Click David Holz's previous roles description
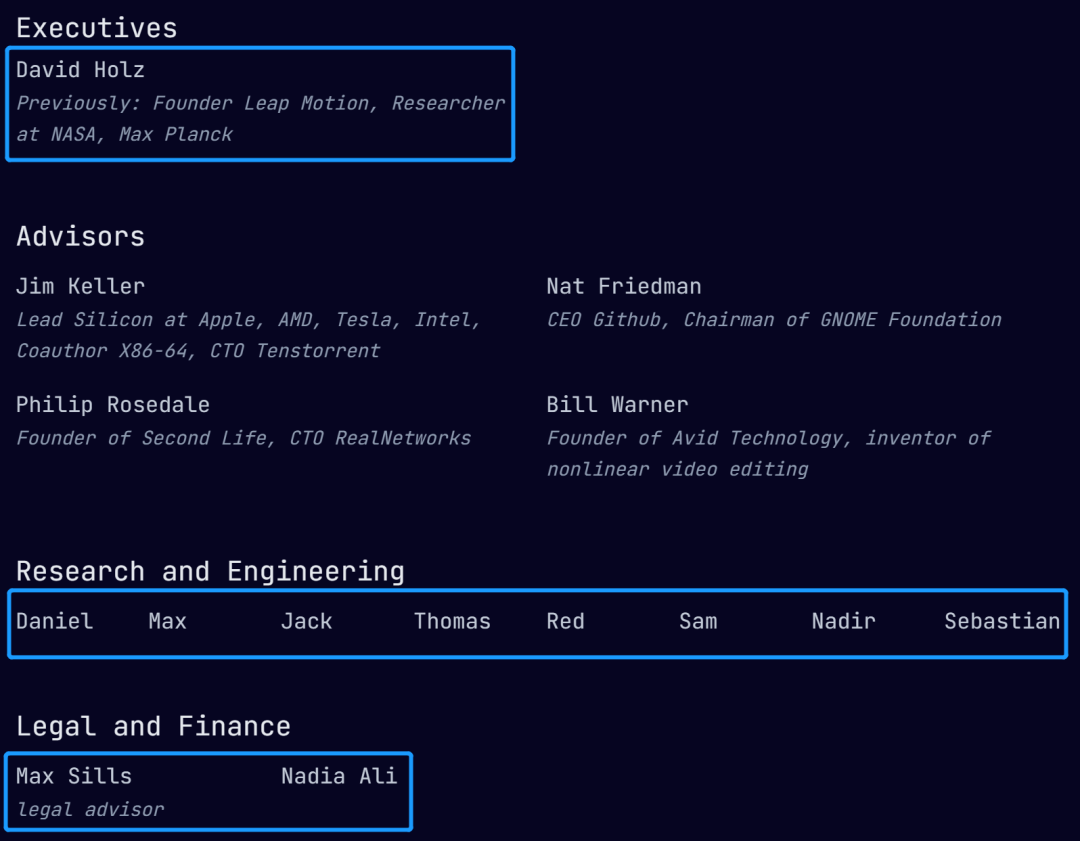This screenshot has height=841, width=1080. pos(260,118)
